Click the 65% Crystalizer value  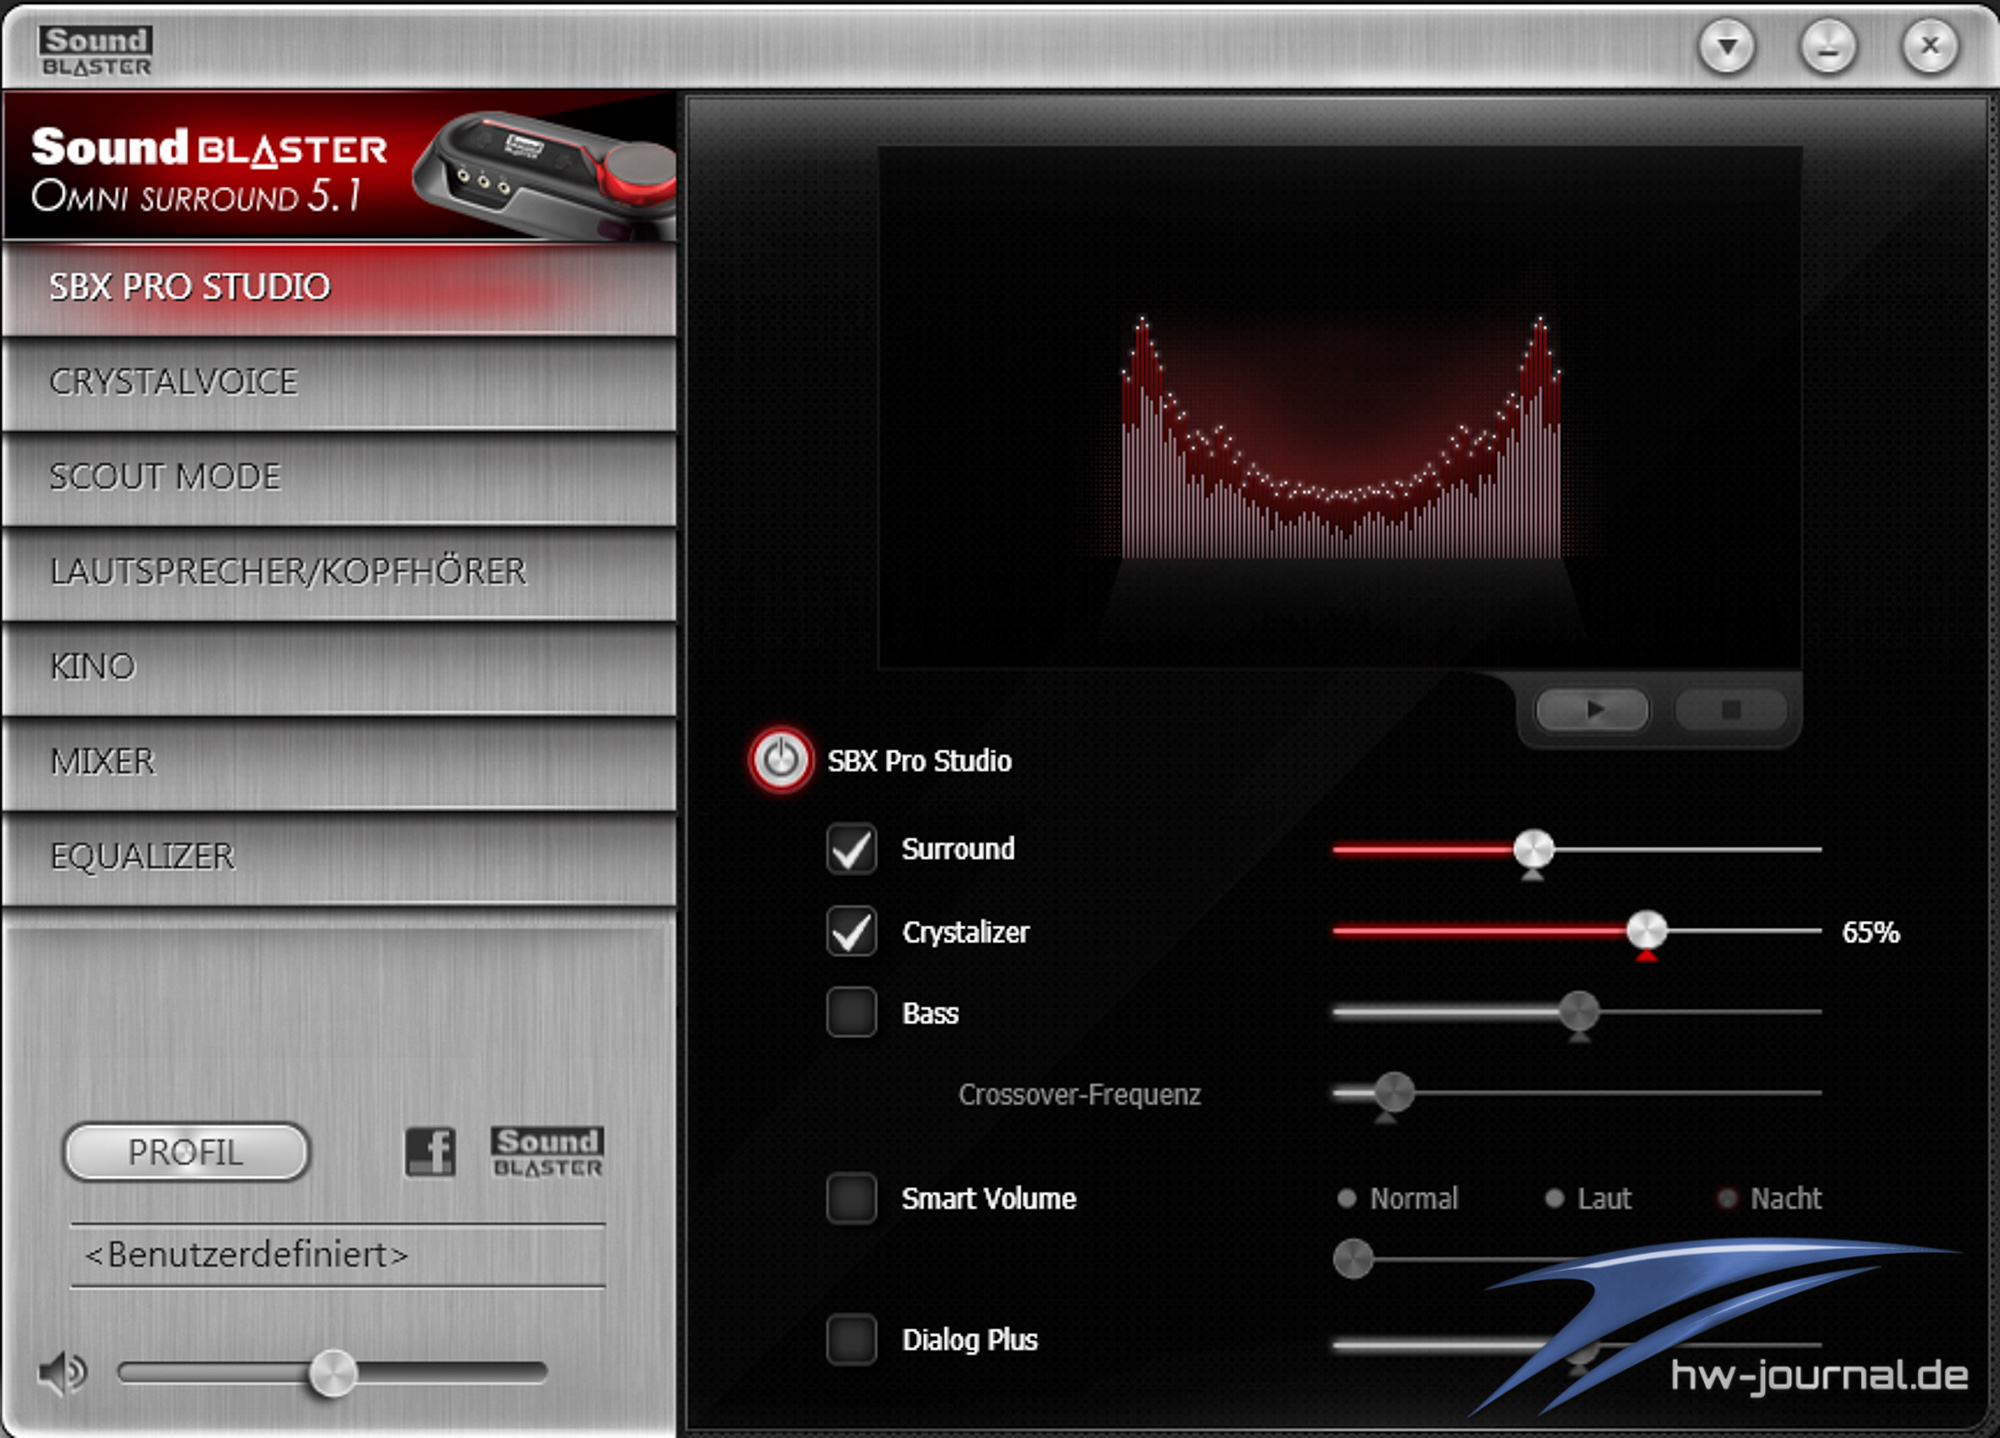(1870, 932)
